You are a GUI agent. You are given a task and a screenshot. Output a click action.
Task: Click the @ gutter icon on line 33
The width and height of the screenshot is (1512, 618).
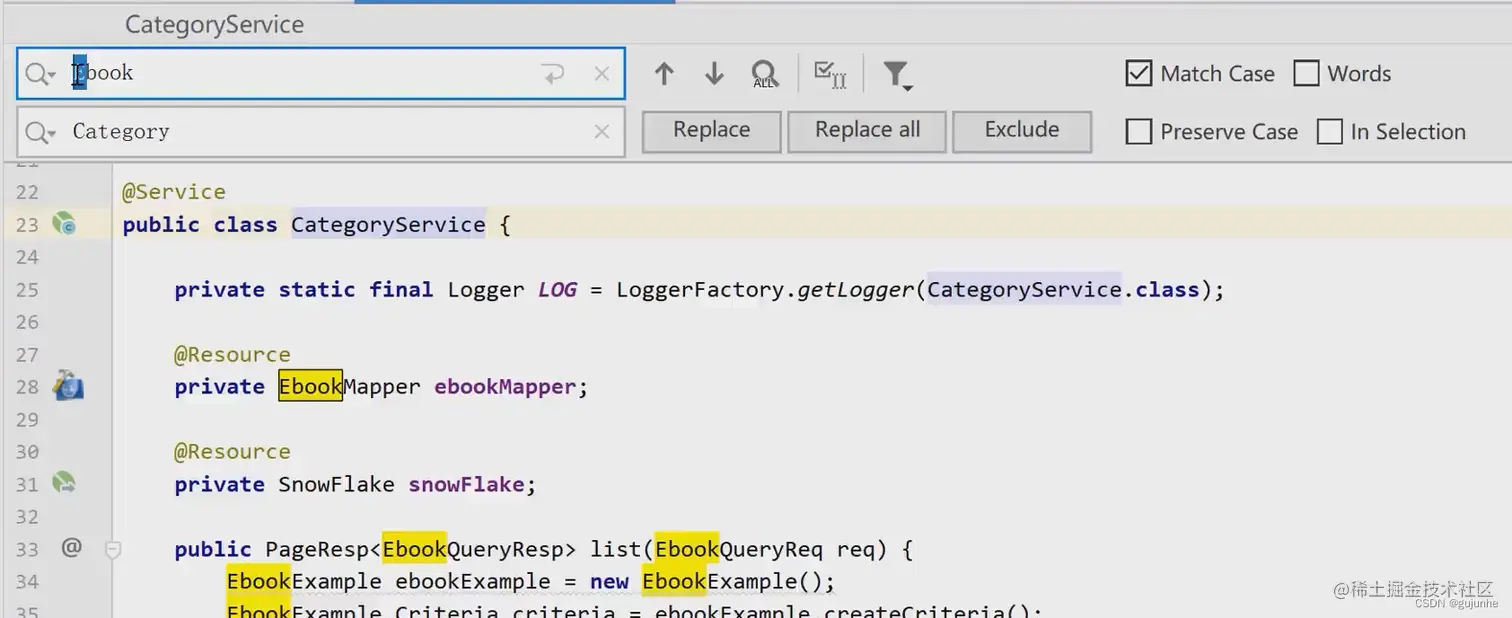click(71, 547)
